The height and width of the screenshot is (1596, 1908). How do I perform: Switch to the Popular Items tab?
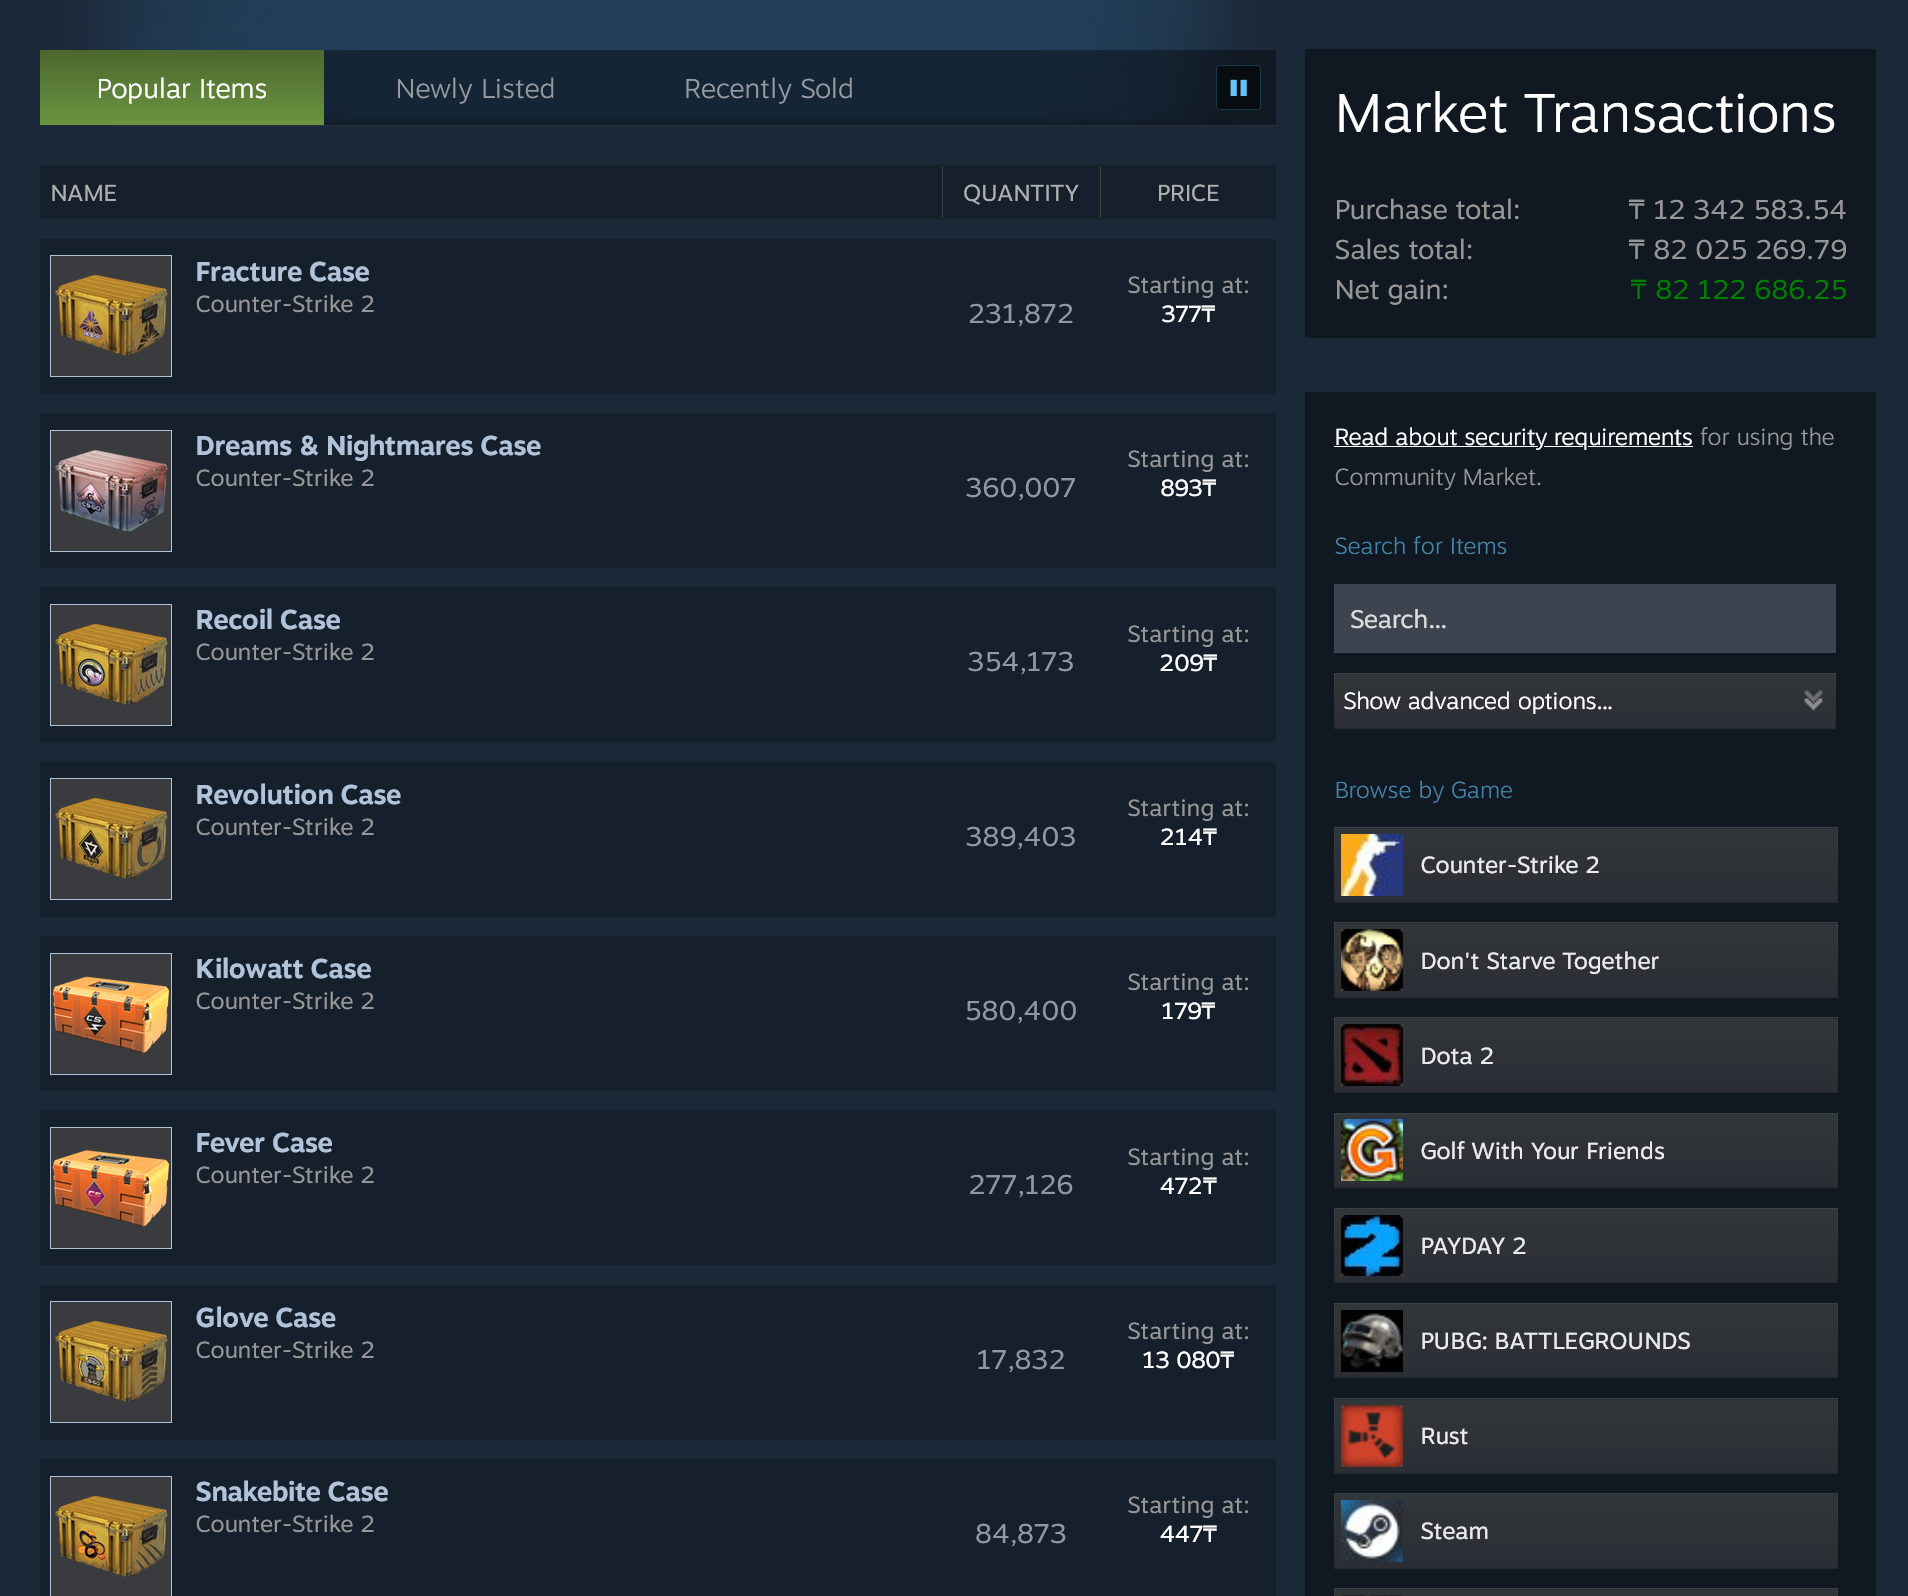[182, 88]
